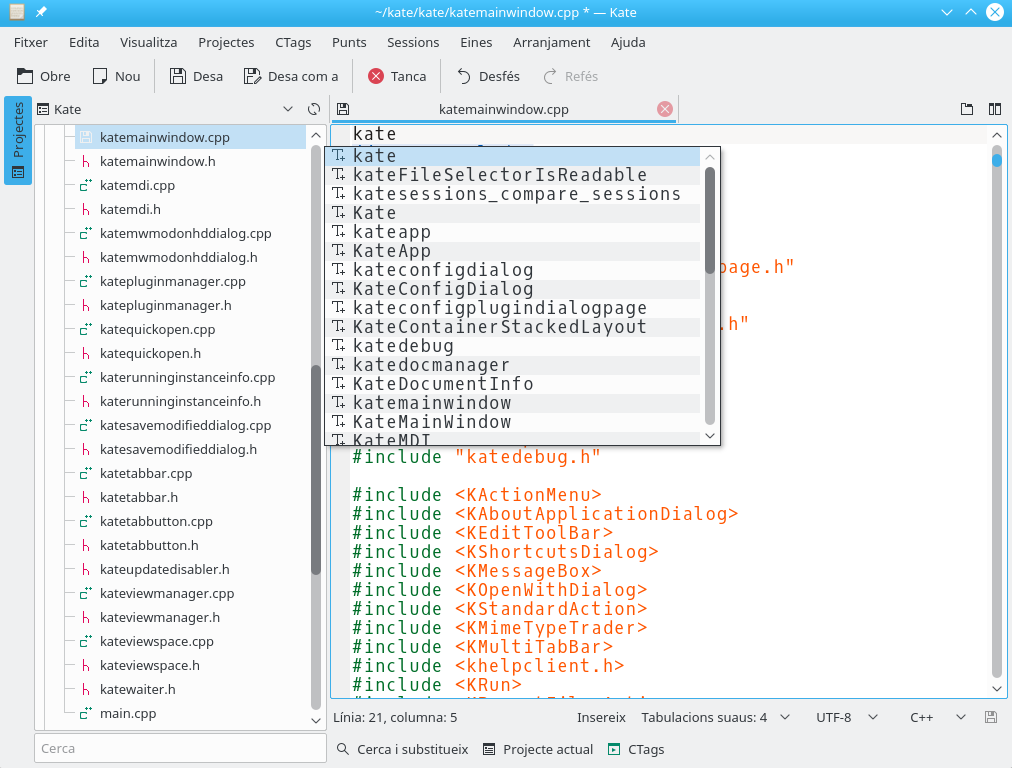The image size is (1012, 768).
Task: Select KateMainWindow from the completion list
Action: (x=432, y=422)
